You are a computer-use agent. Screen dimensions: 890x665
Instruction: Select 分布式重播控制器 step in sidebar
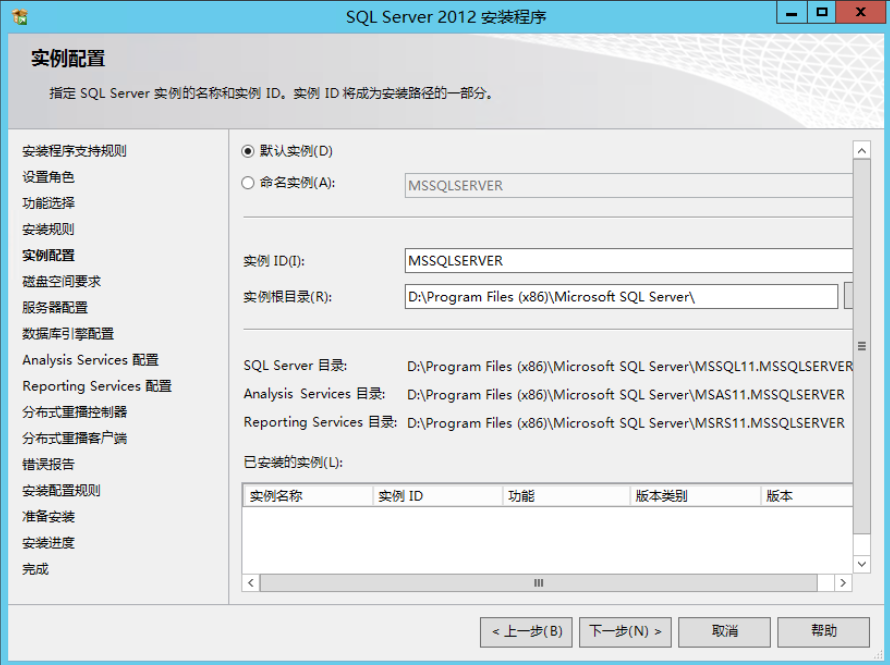(x=74, y=412)
